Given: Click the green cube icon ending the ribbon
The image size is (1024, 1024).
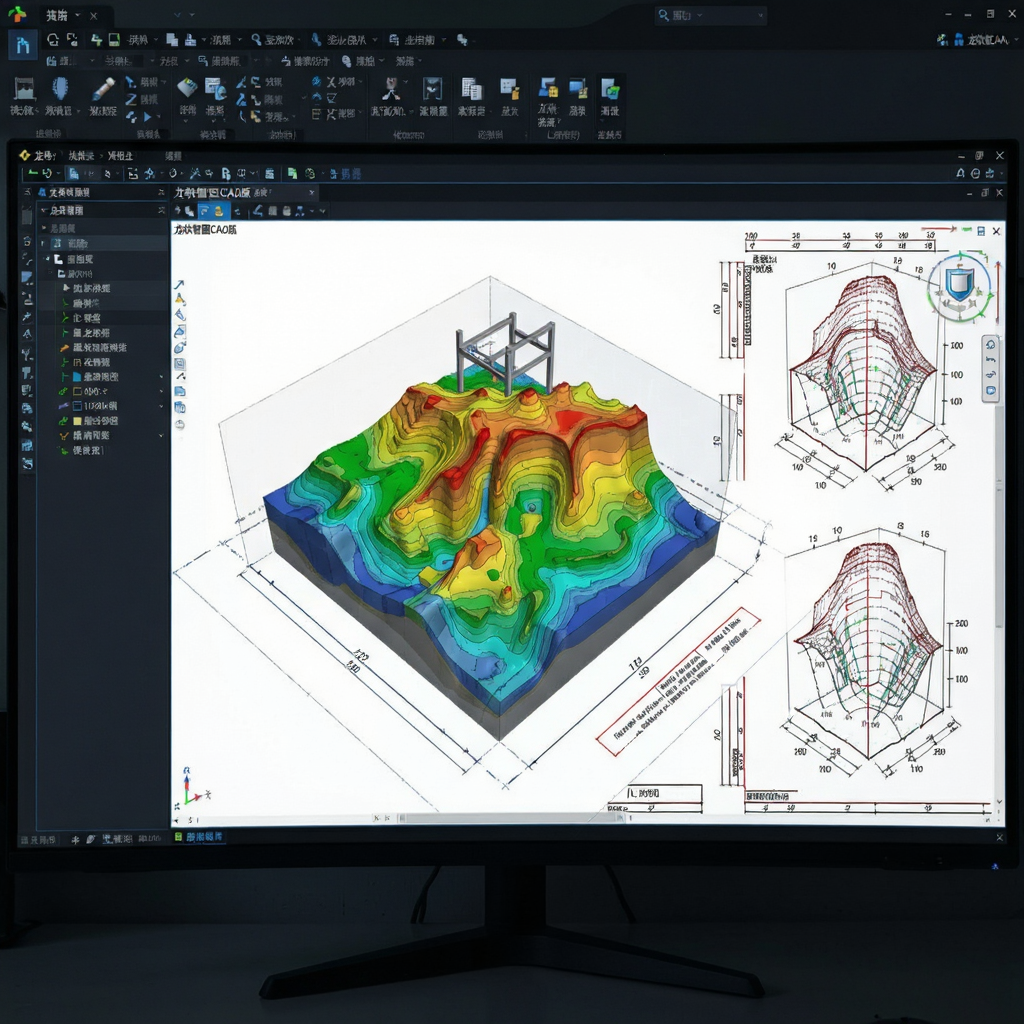Looking at the screenshot, I should coord(610,89).
